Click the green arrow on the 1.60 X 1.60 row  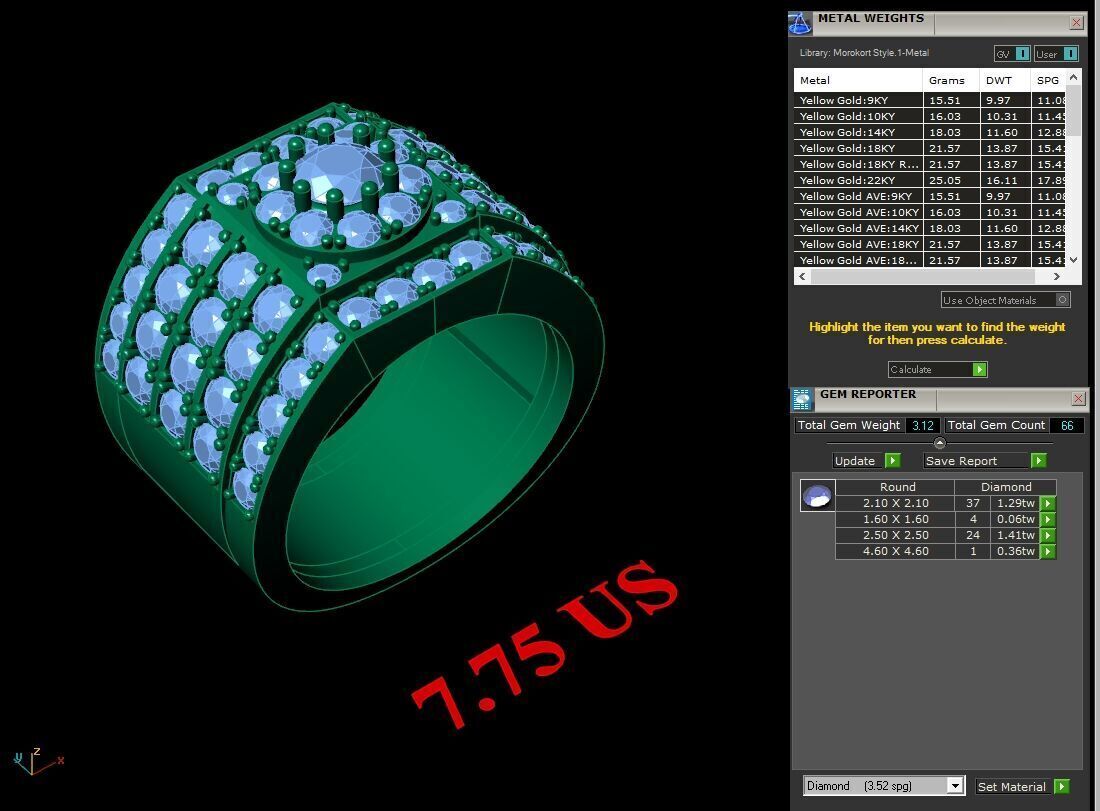(1047, 519)
